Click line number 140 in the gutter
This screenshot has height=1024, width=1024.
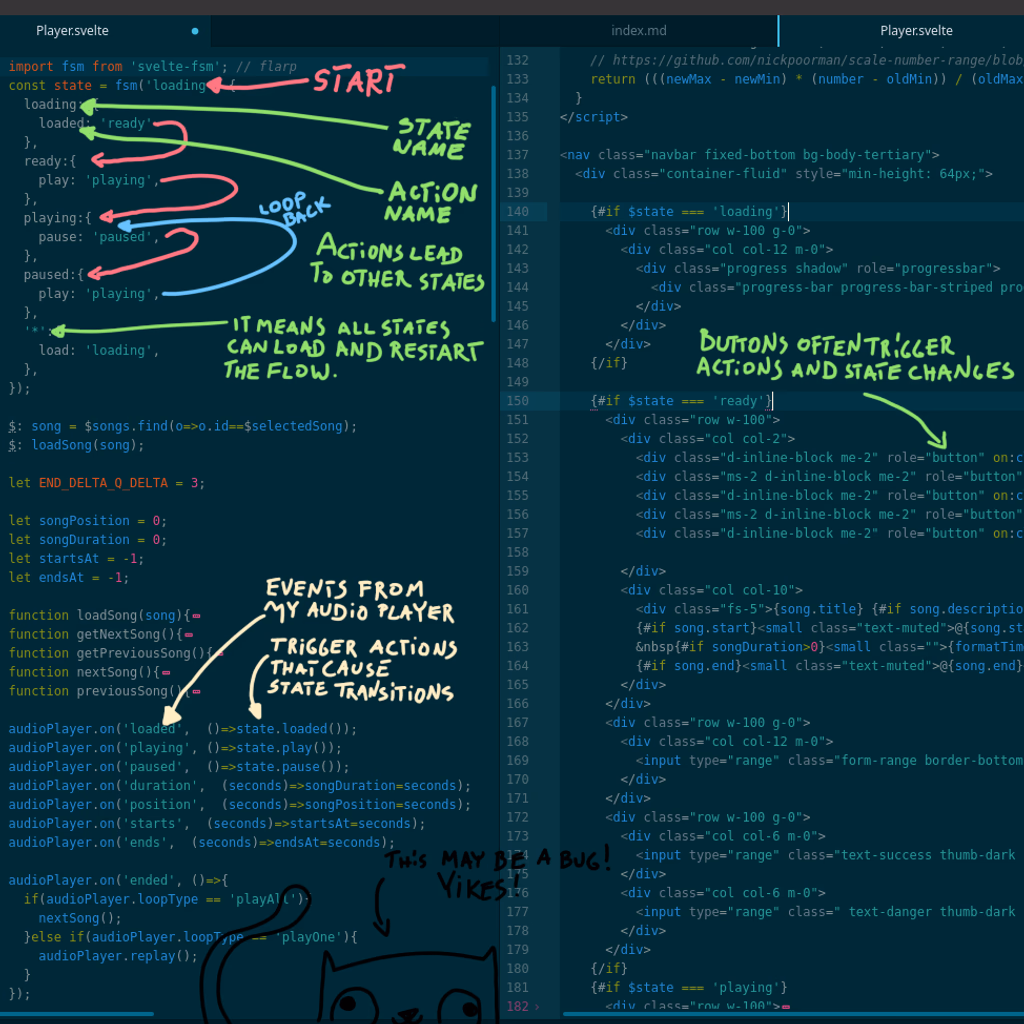pyautogui.click(x=517, y=212)
